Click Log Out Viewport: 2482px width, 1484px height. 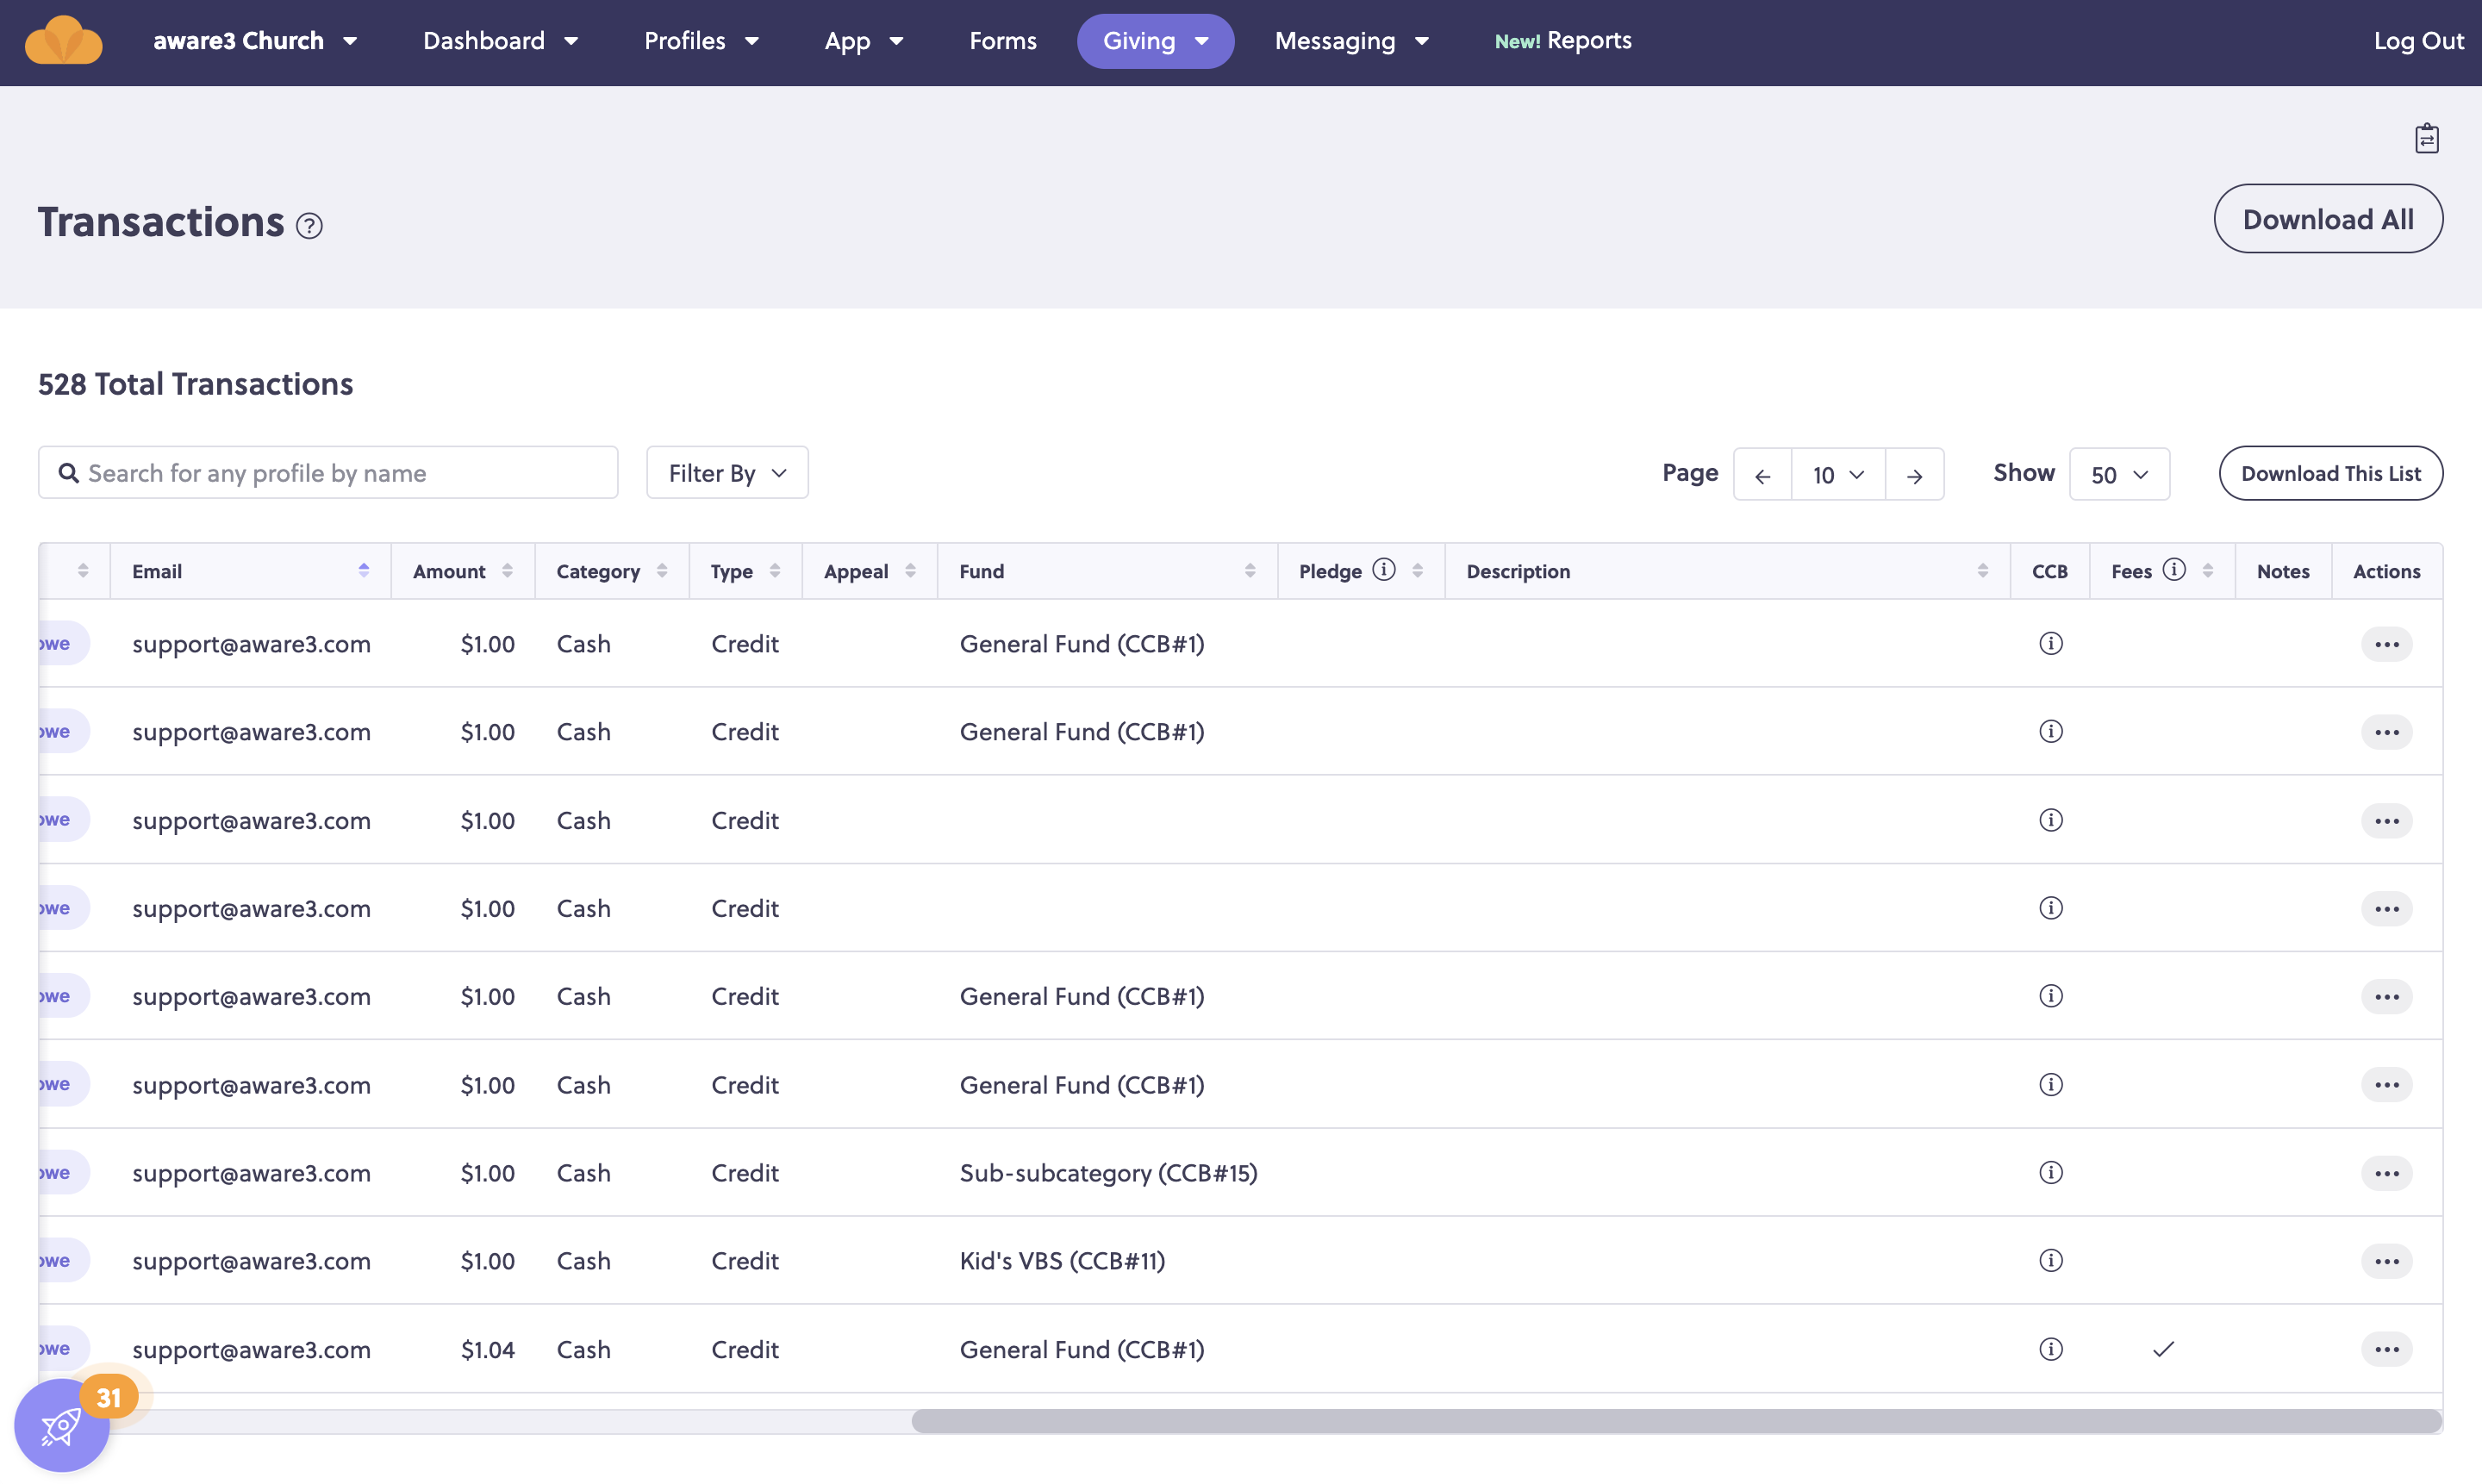point(2419,41)
